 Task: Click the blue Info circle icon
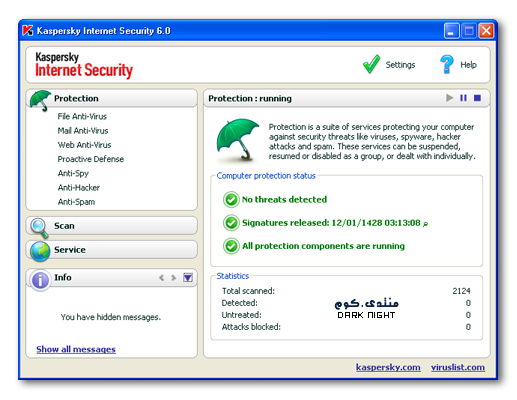coord(40,280)
